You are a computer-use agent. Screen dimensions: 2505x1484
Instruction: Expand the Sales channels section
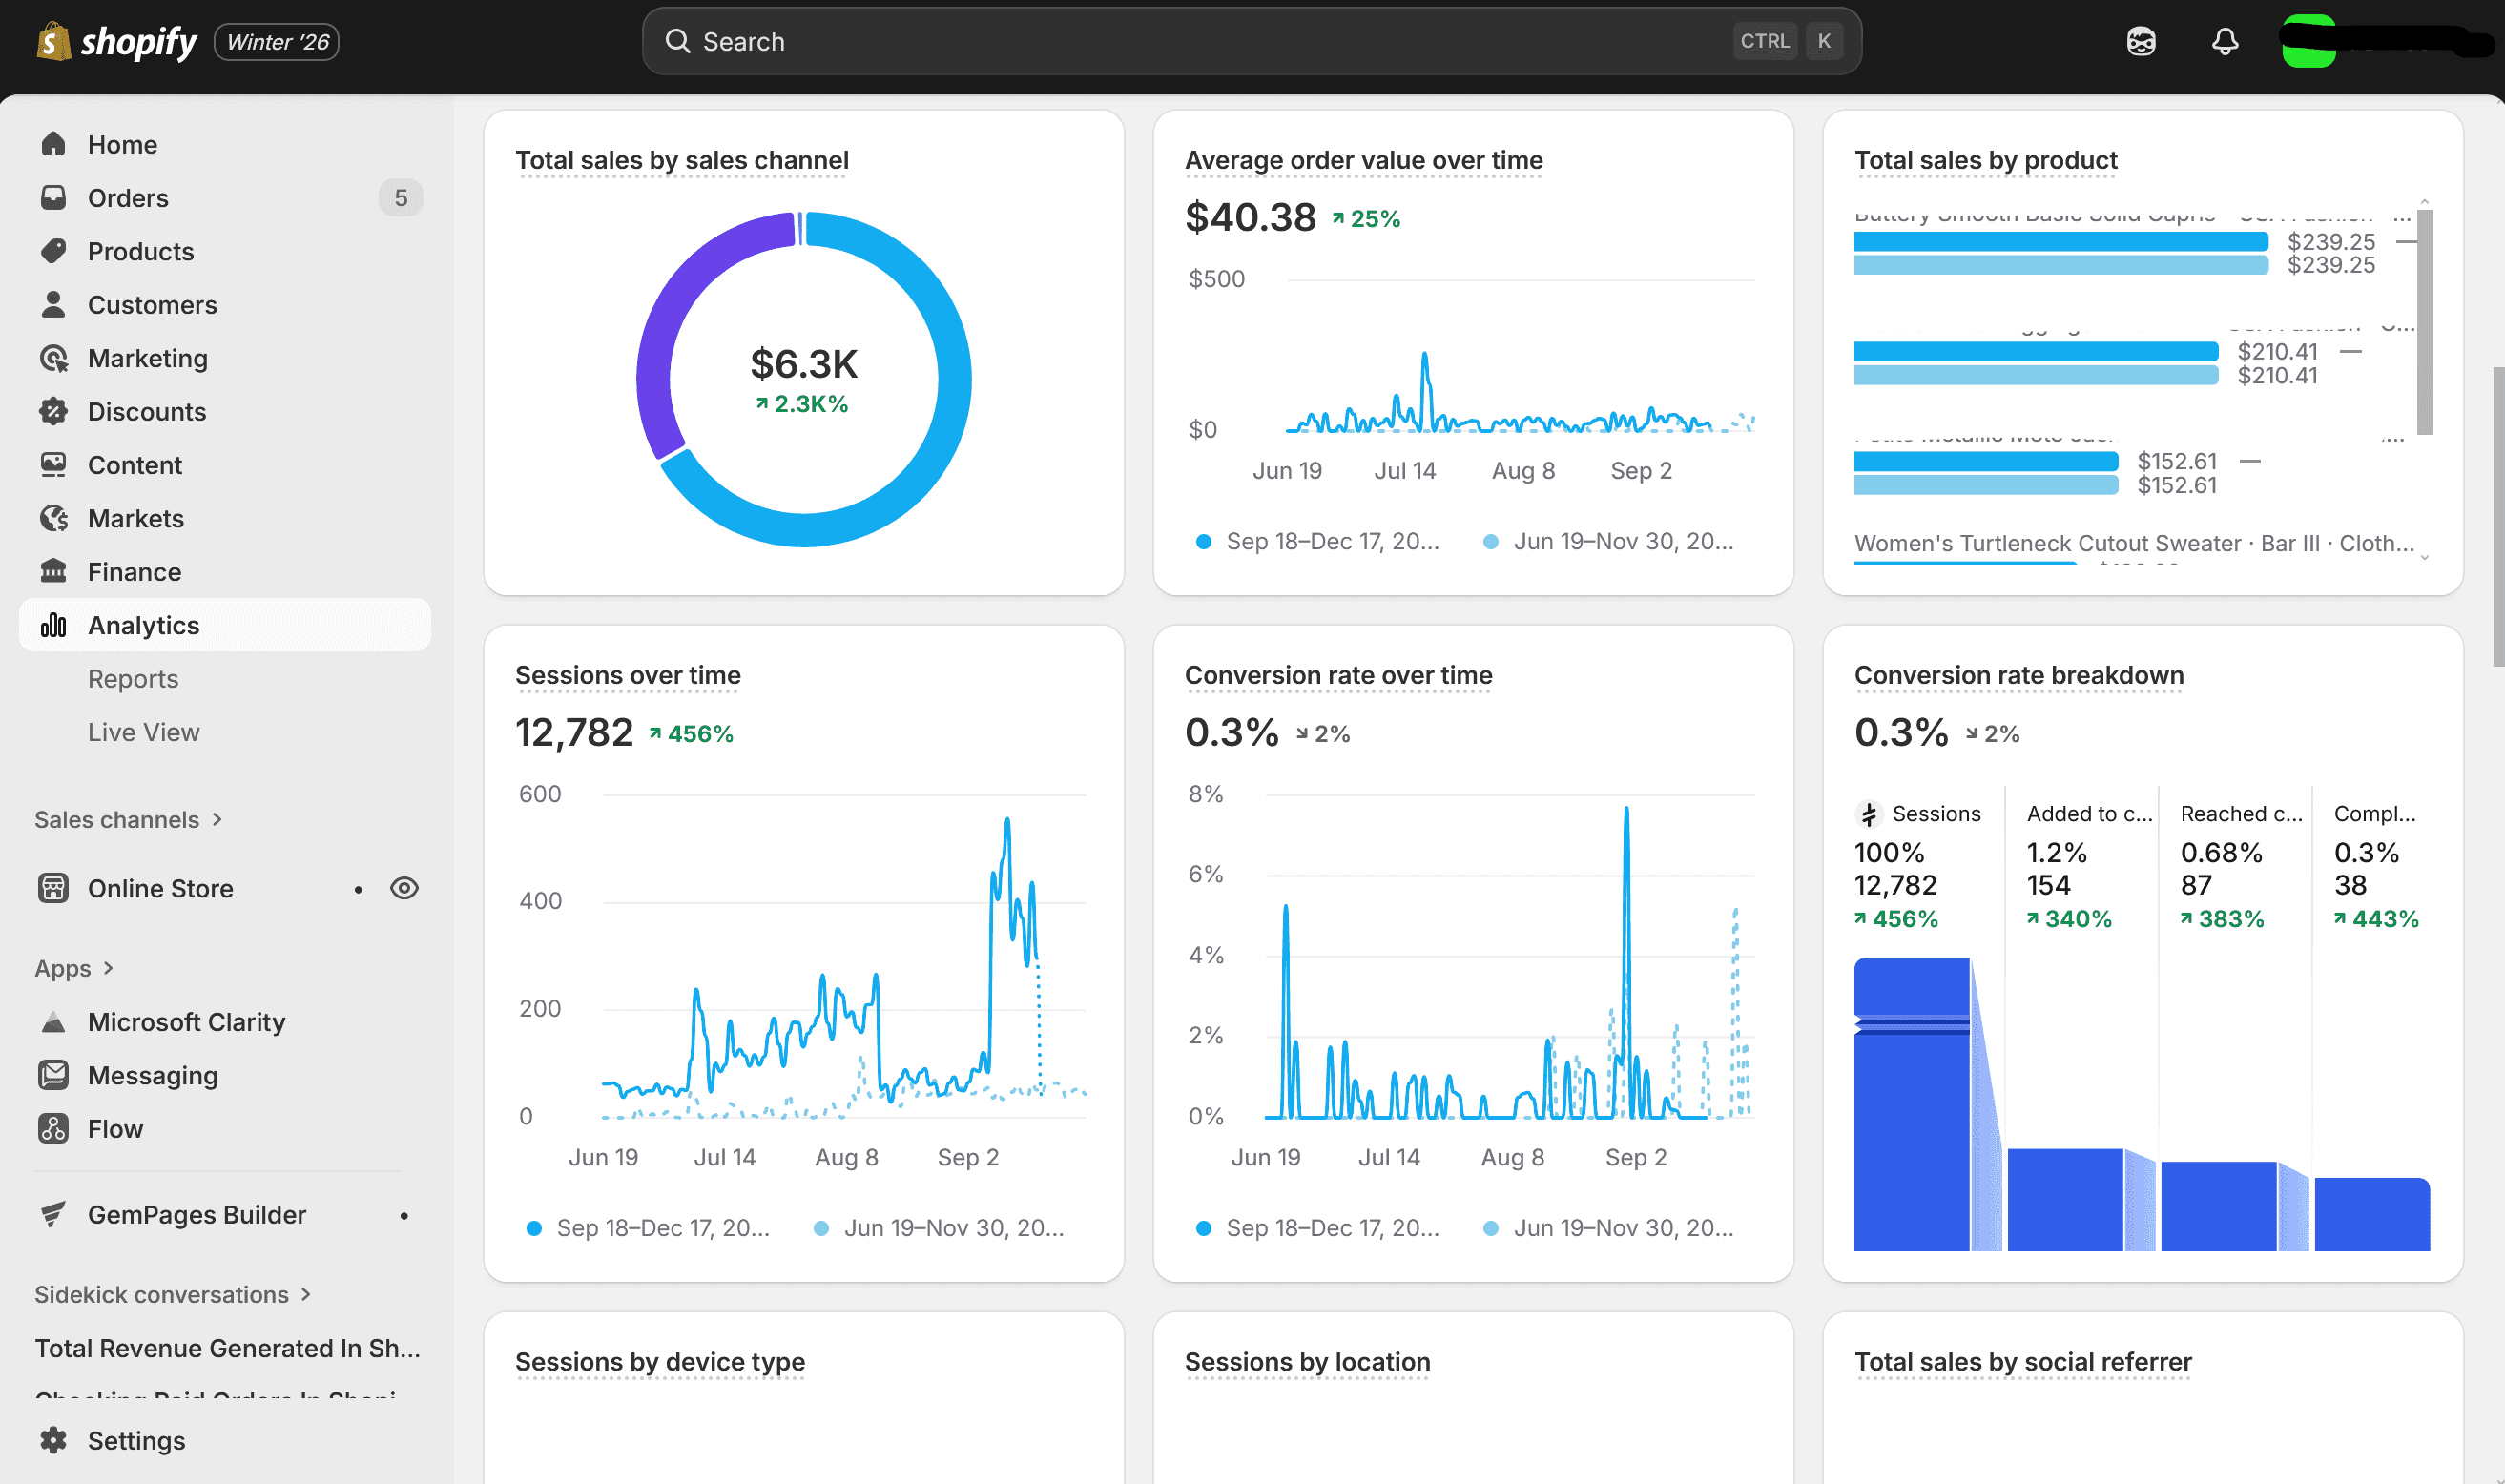click(x=127, y=819)
